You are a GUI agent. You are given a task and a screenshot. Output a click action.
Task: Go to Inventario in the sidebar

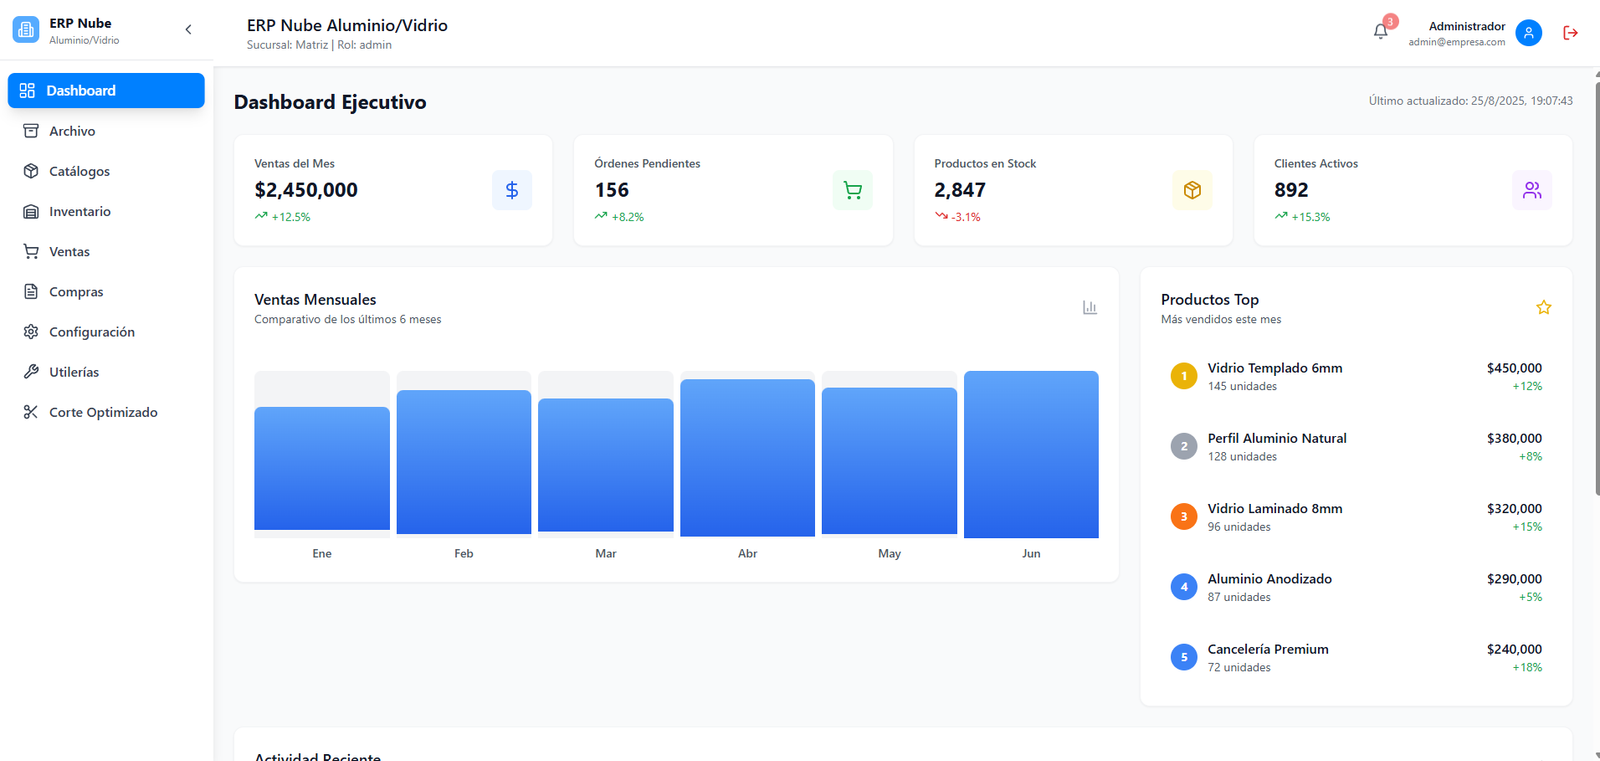[80, 211]
